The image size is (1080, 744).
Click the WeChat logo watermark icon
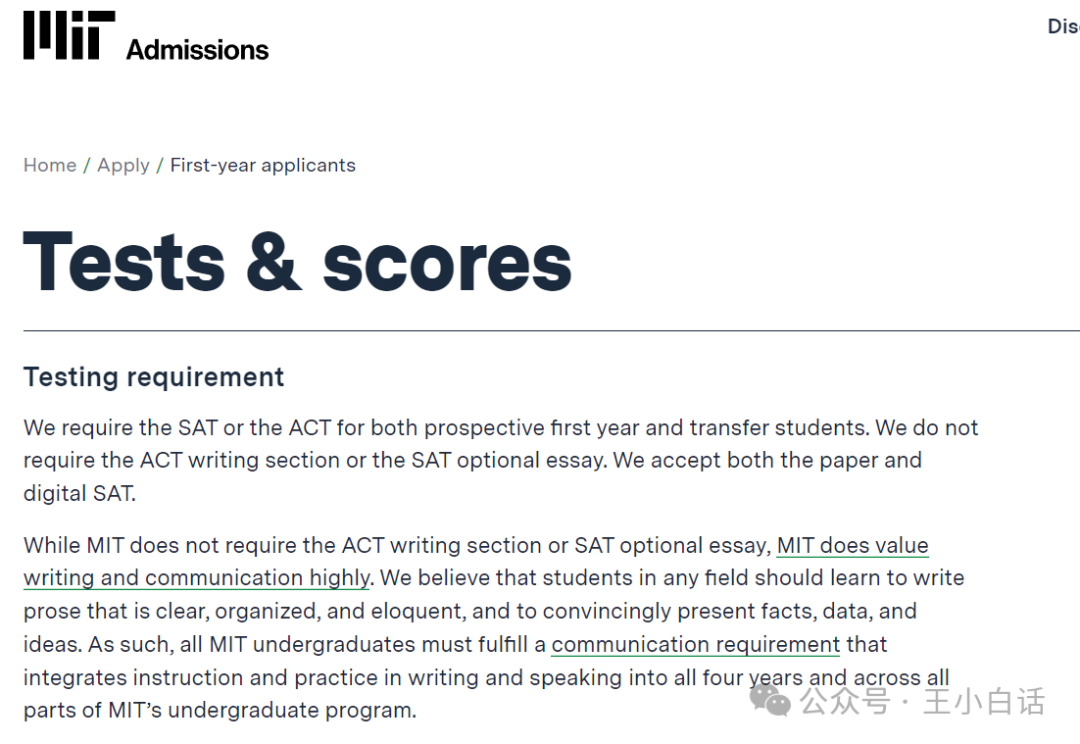[770, 700]
